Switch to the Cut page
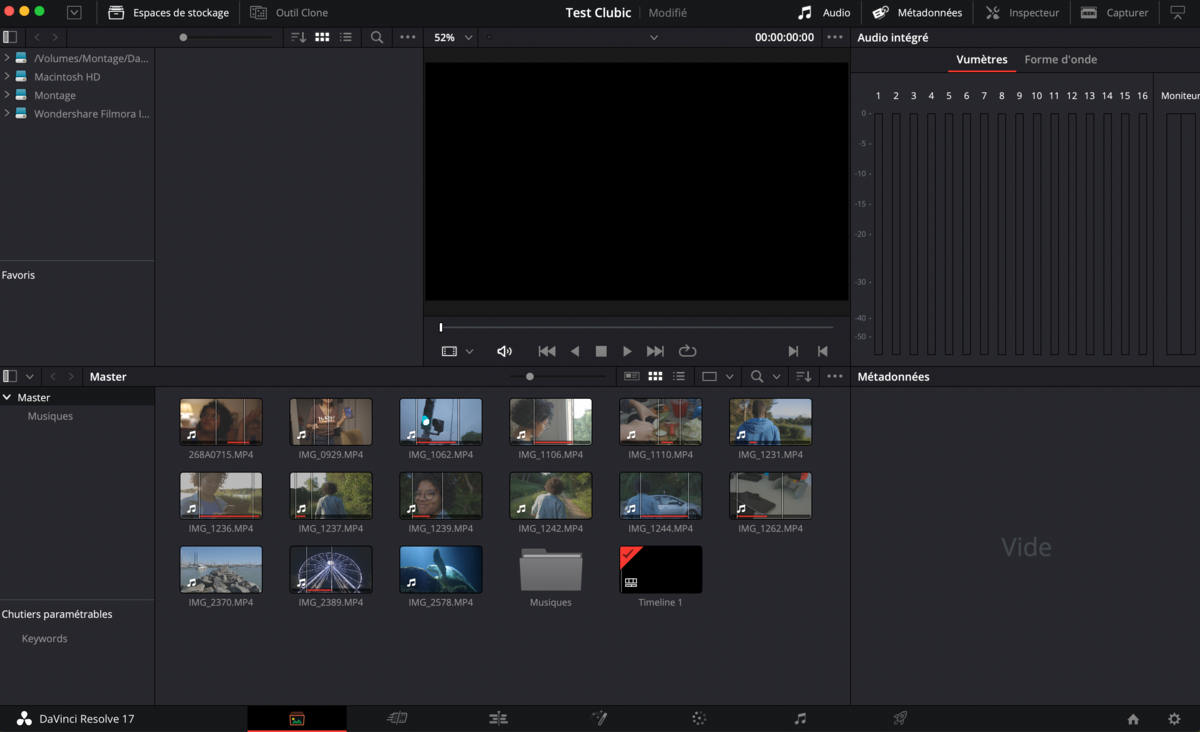 click(x=397, y=718)
